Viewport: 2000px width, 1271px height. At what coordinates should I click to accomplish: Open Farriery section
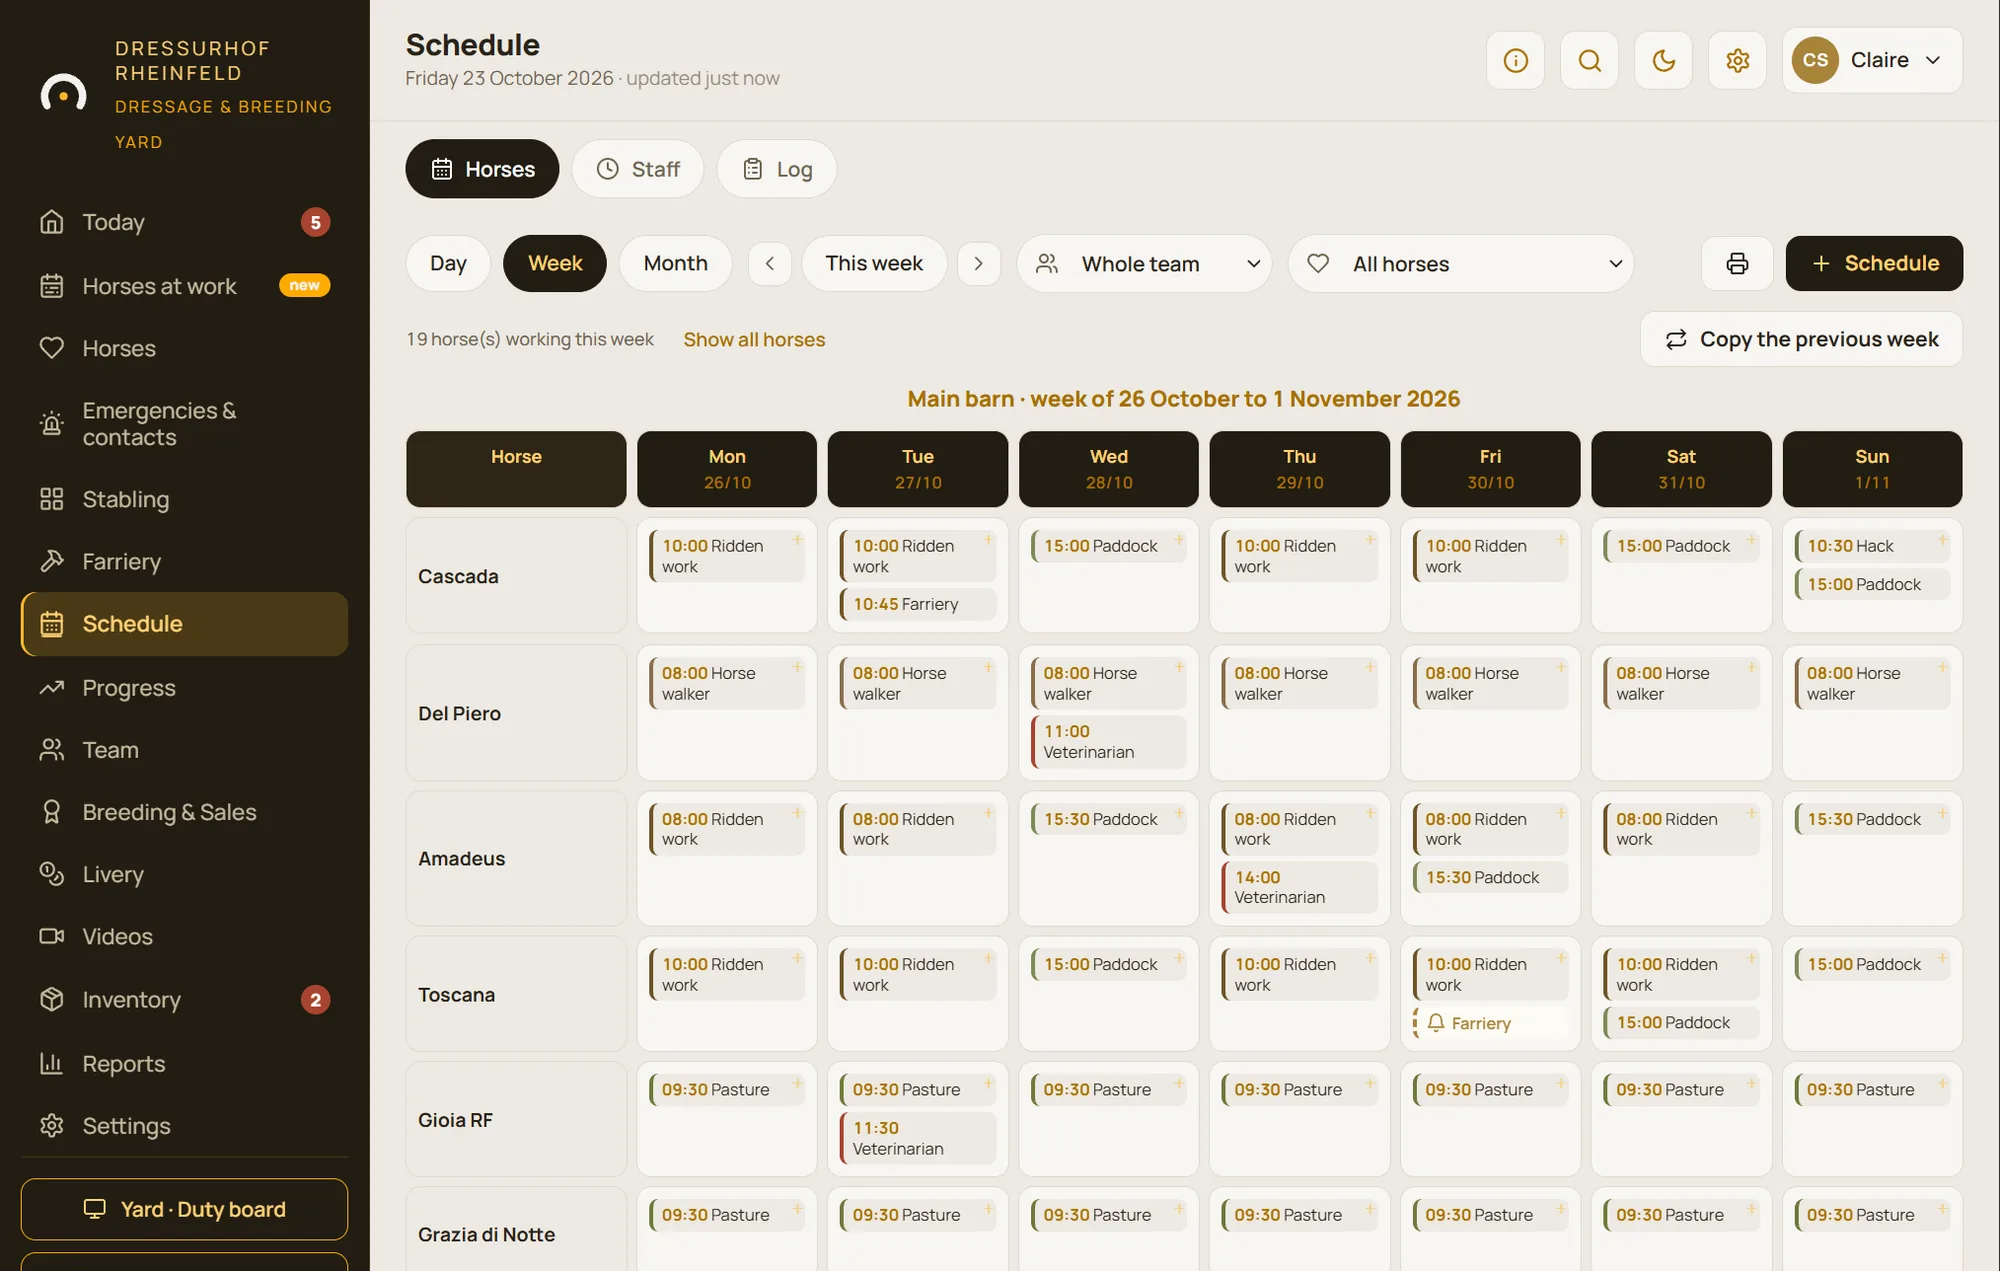tap(185, 561)
